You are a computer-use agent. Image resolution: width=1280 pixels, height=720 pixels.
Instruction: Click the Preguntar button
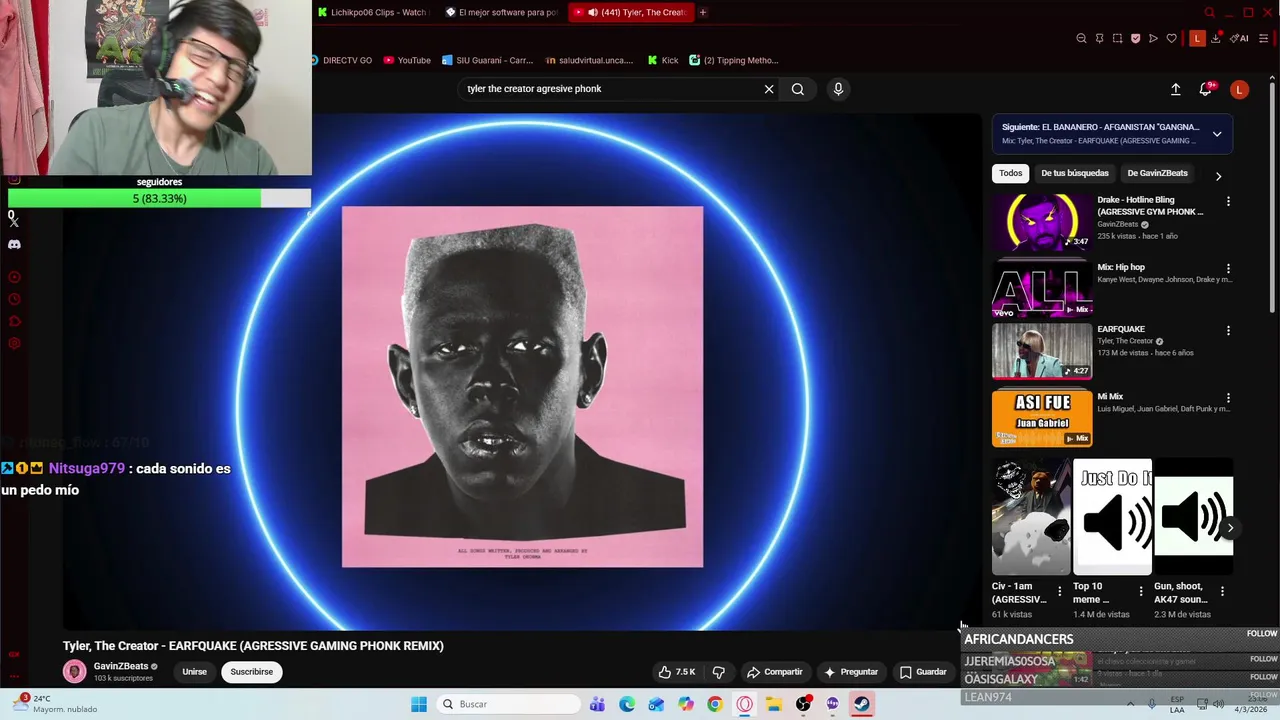[x=851, y=672]
